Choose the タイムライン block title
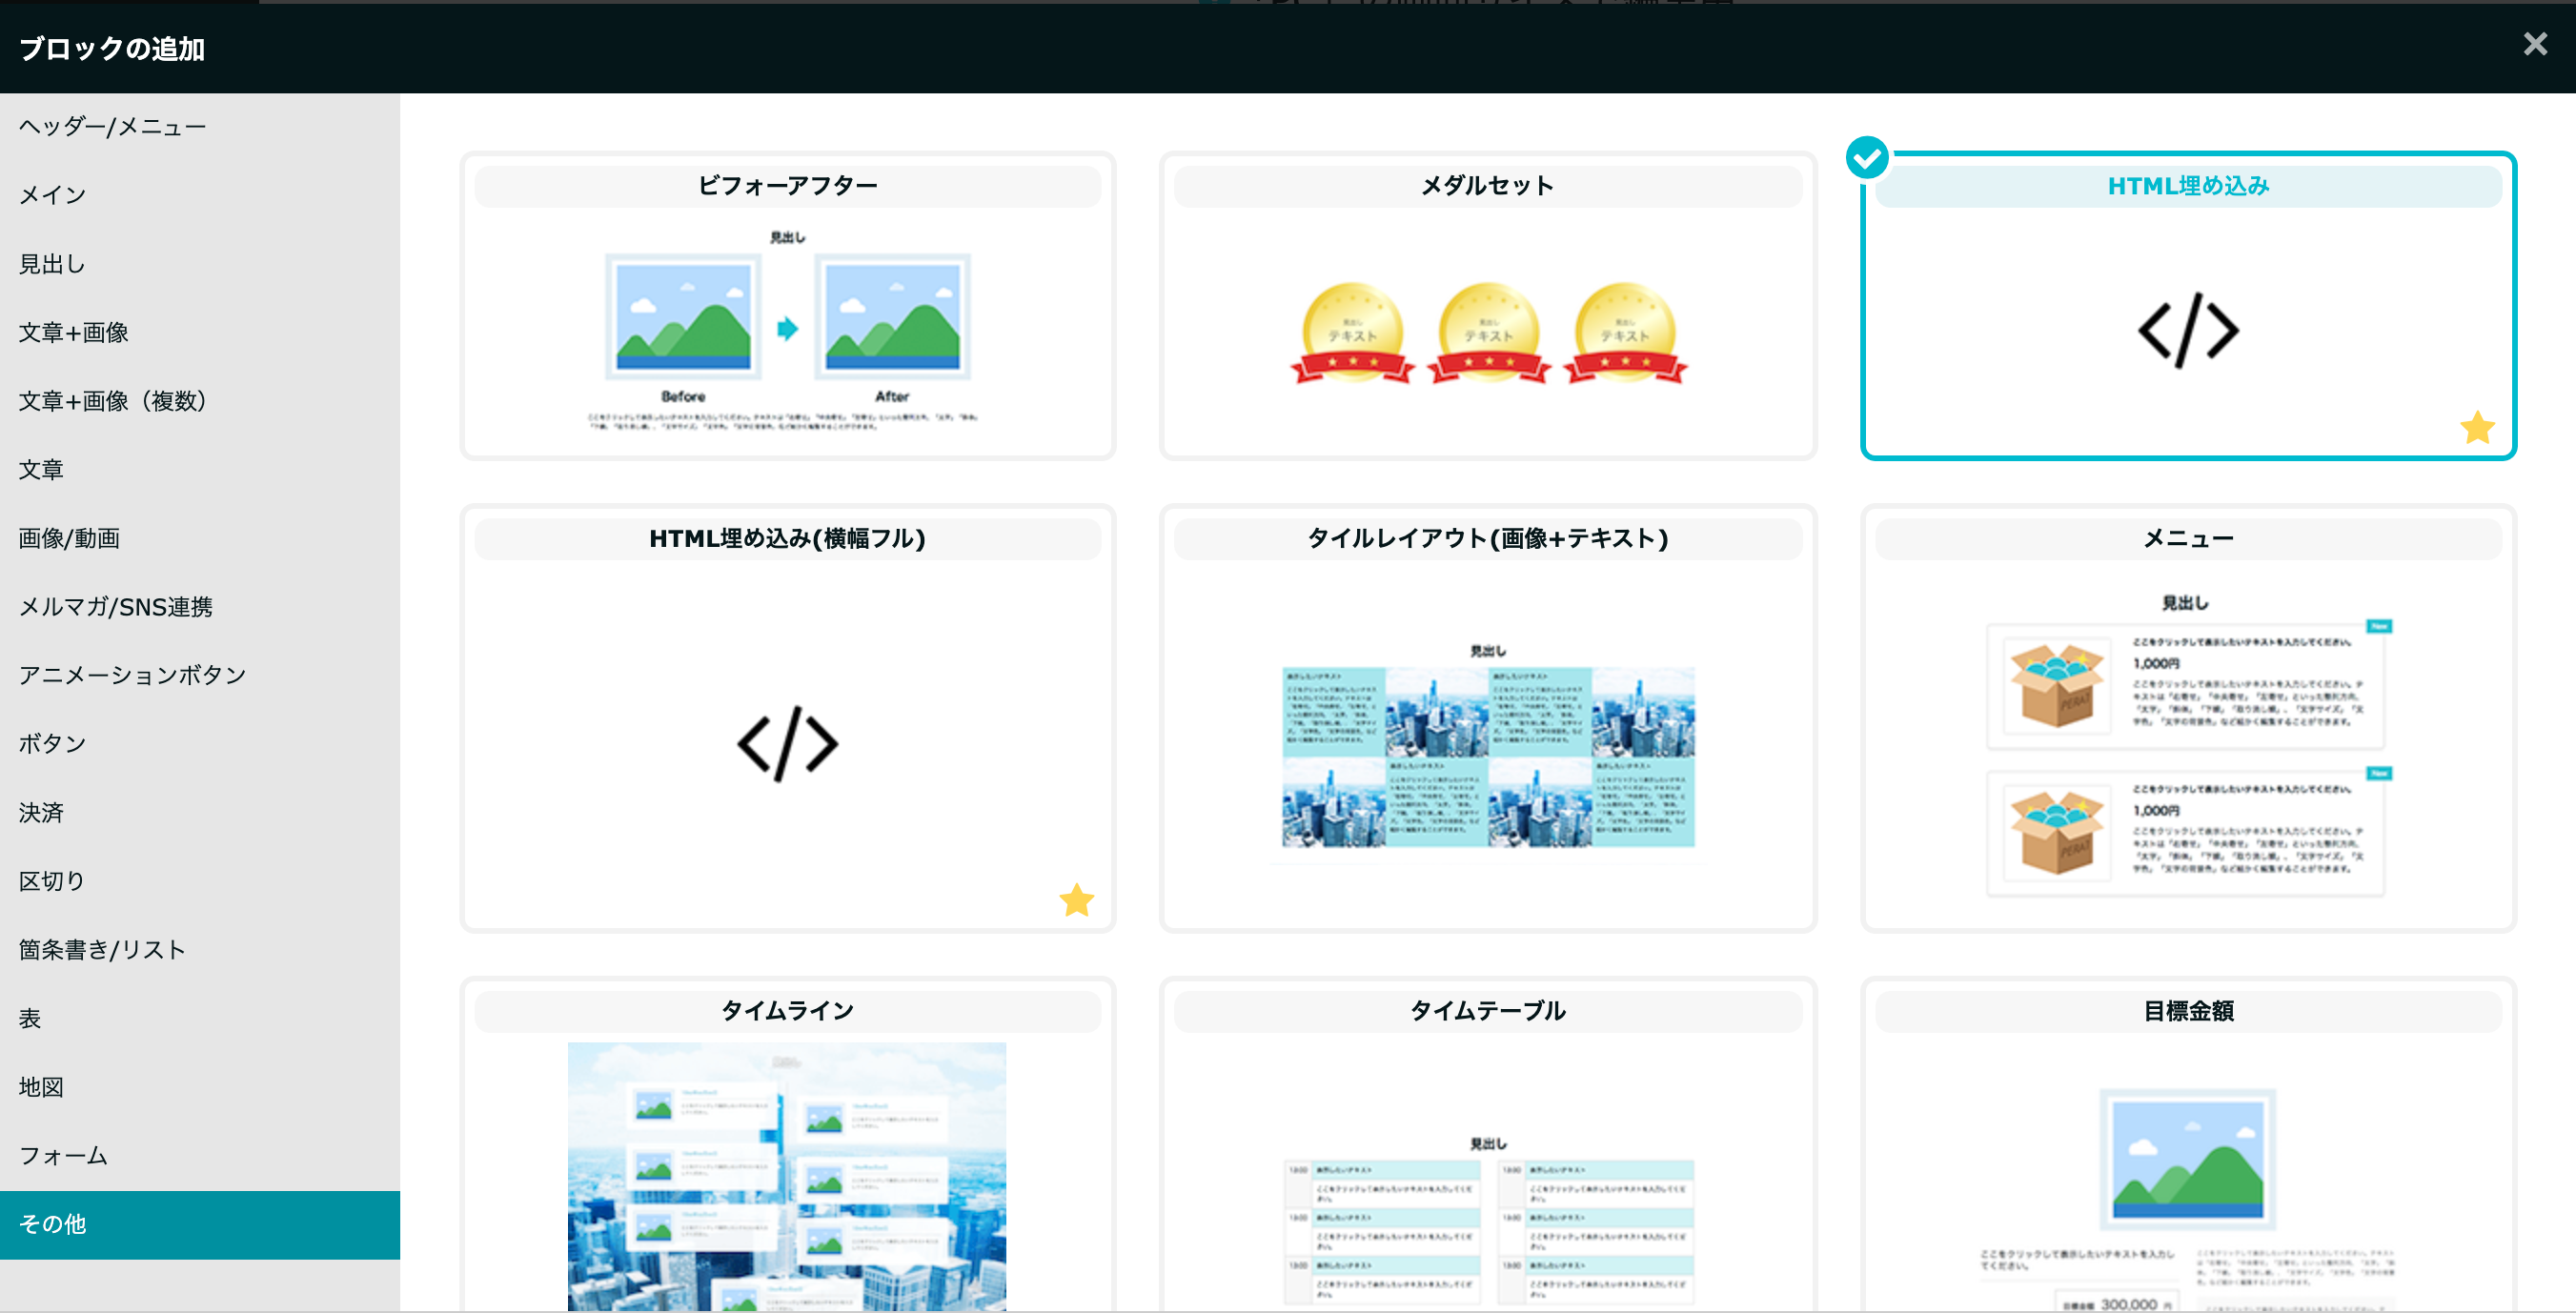The width and height of the screenshot is (2576, 1313). [x=787, y=1011]
